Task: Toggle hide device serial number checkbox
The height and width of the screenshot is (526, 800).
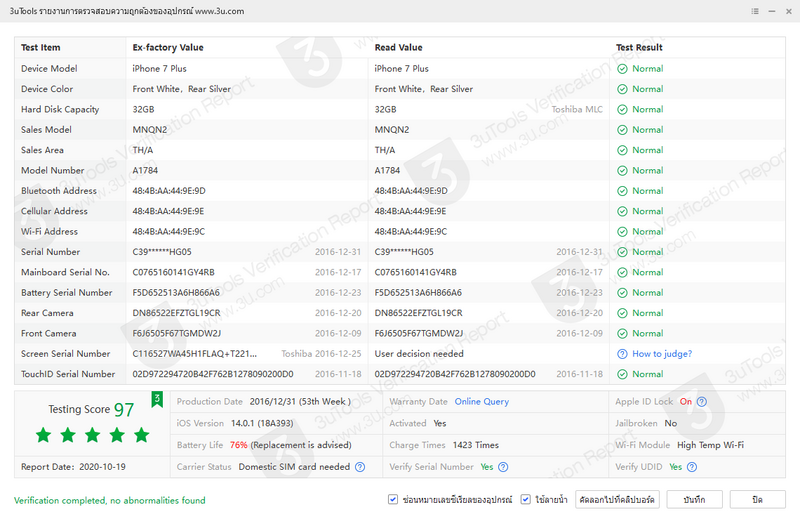Action: pyautogui.click(x=392, y=499)
